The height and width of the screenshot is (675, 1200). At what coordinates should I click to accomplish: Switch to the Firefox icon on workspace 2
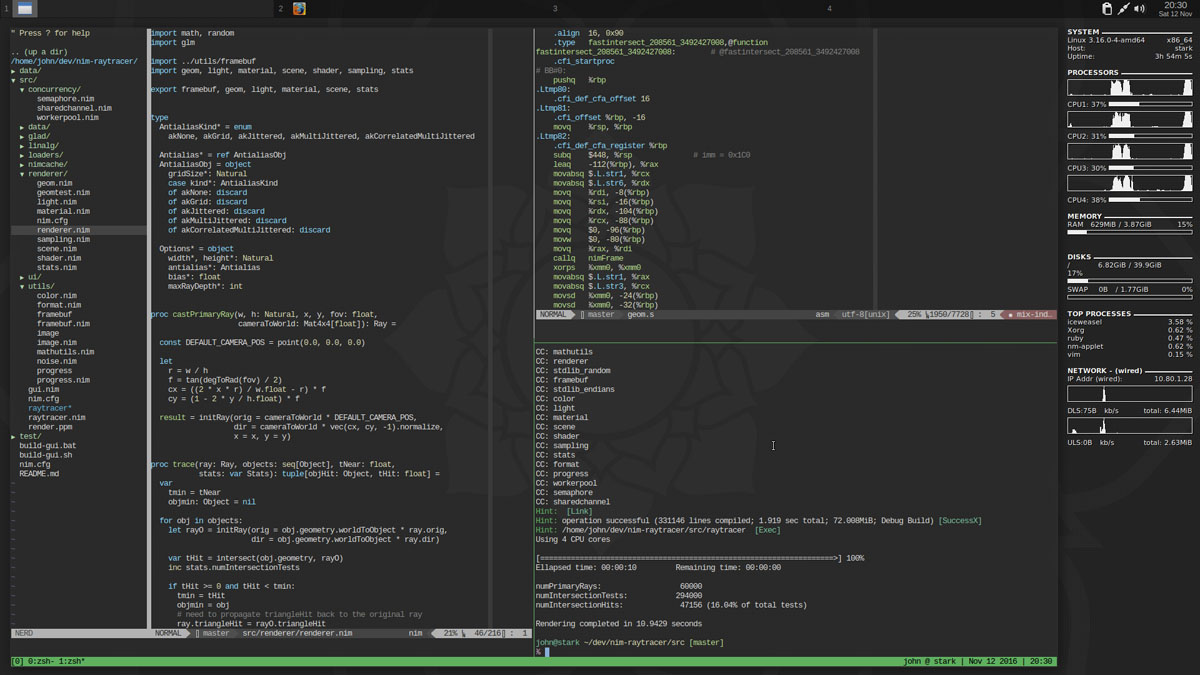coord(299,8)
